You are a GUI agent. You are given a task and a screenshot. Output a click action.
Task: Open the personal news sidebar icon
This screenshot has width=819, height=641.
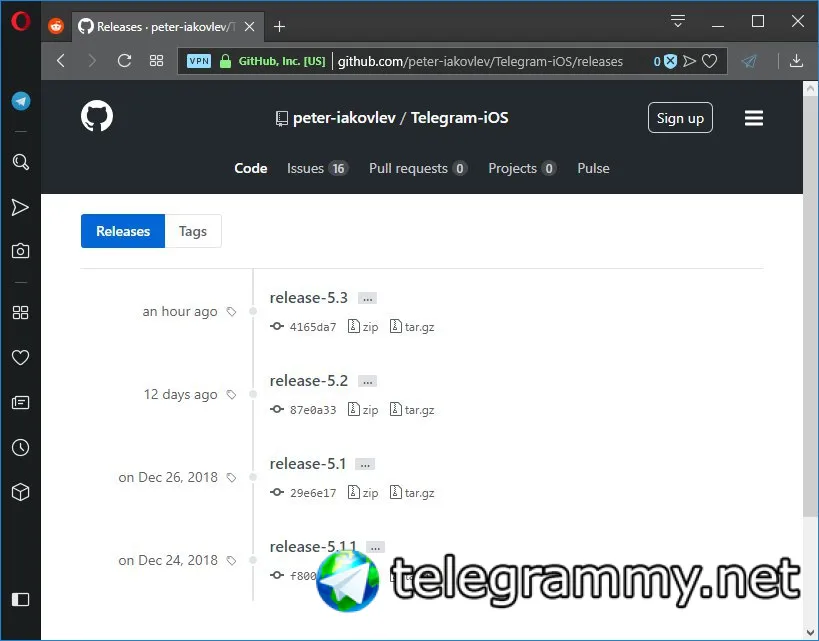click(x=20, y=402)
